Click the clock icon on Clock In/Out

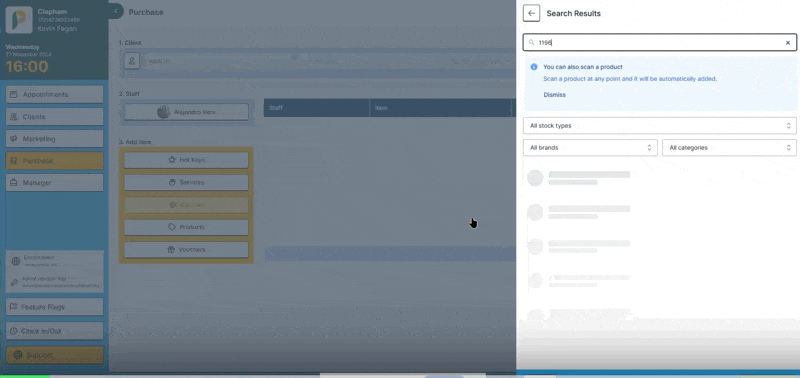coord(14,331)
